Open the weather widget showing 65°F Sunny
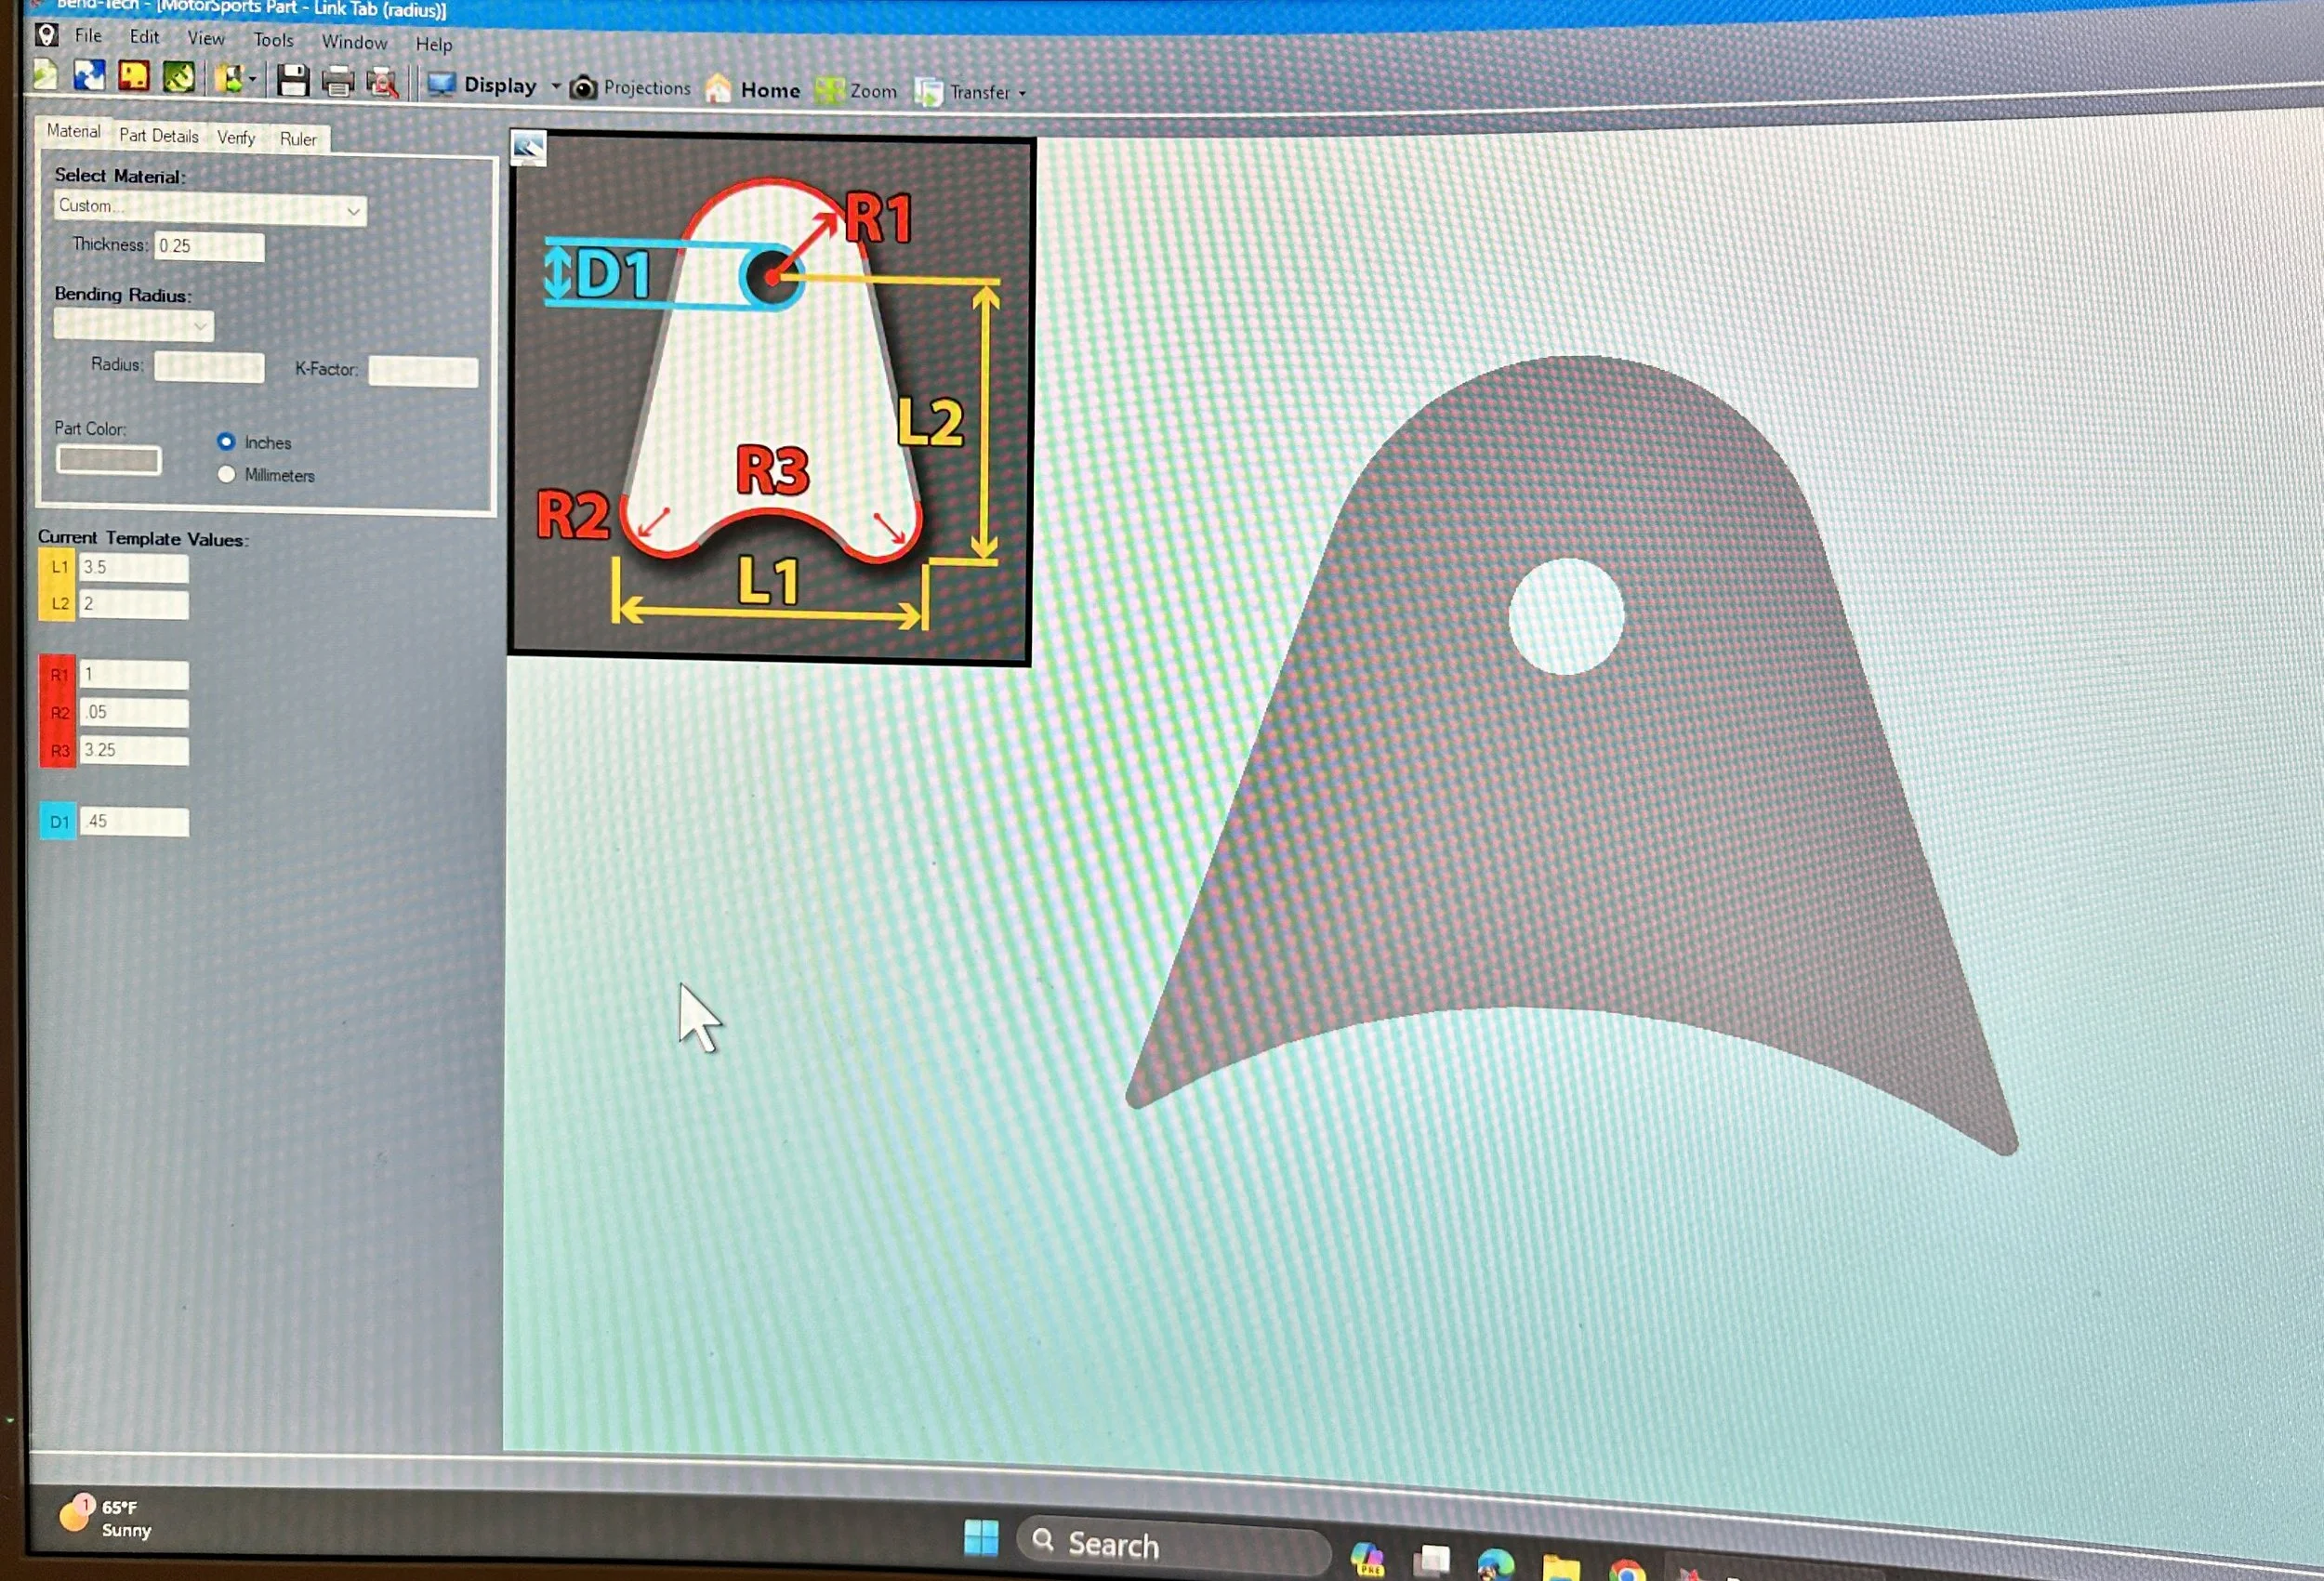This screenshot has width=2324, height=1581. click(x=106, y=1517)
